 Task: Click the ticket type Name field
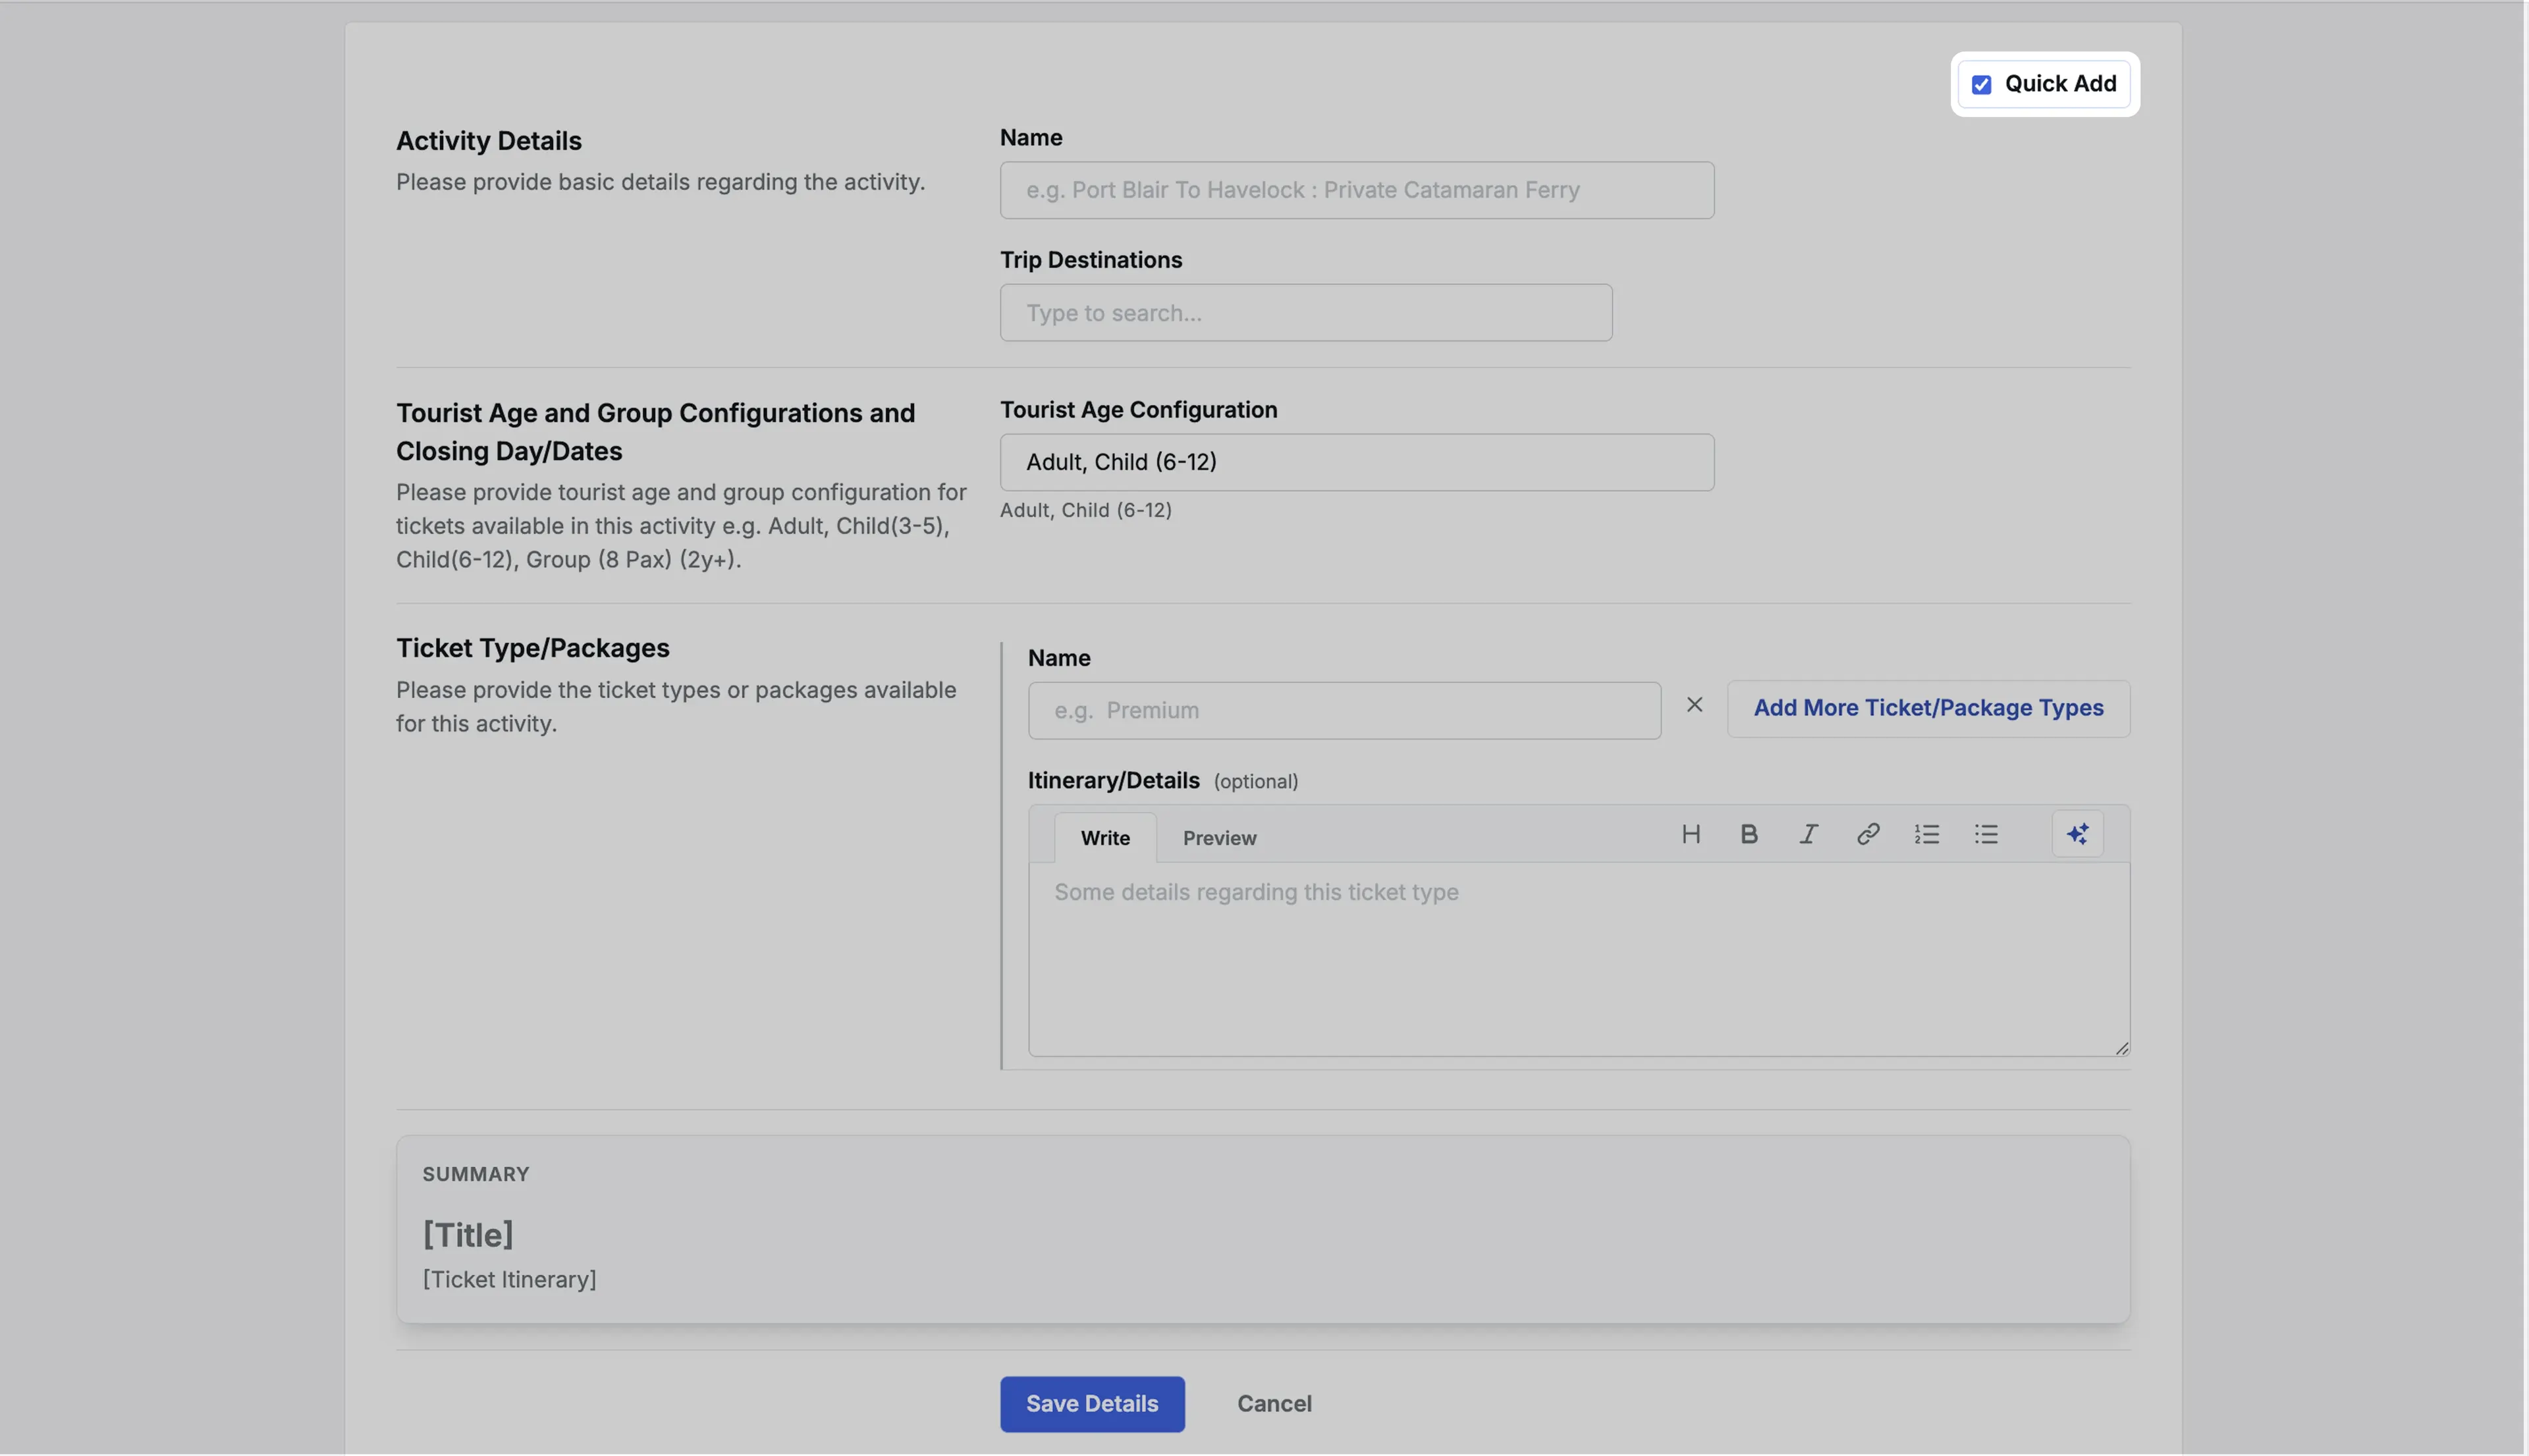tap(1343, 711)
